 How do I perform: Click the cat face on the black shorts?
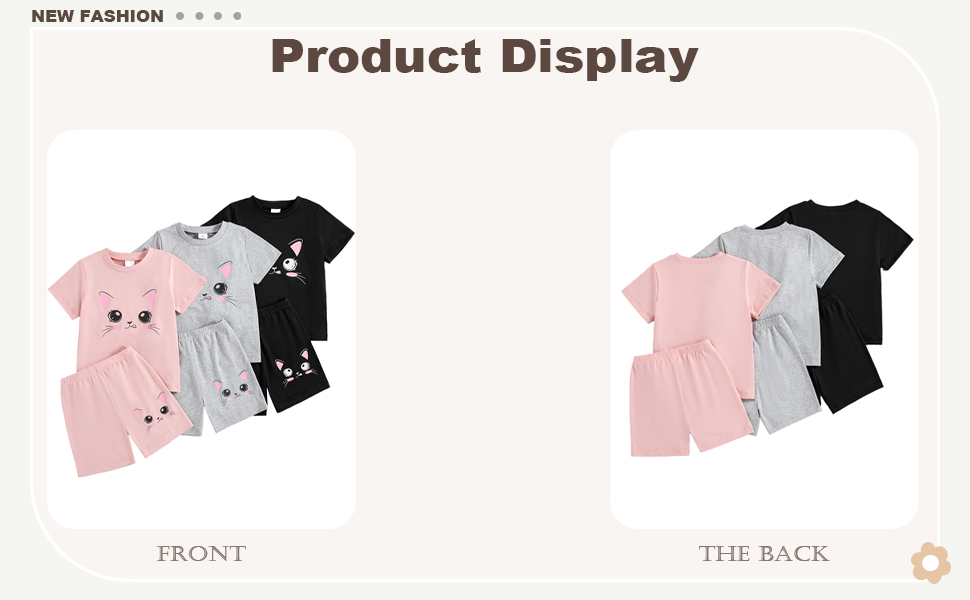point(297,369)
